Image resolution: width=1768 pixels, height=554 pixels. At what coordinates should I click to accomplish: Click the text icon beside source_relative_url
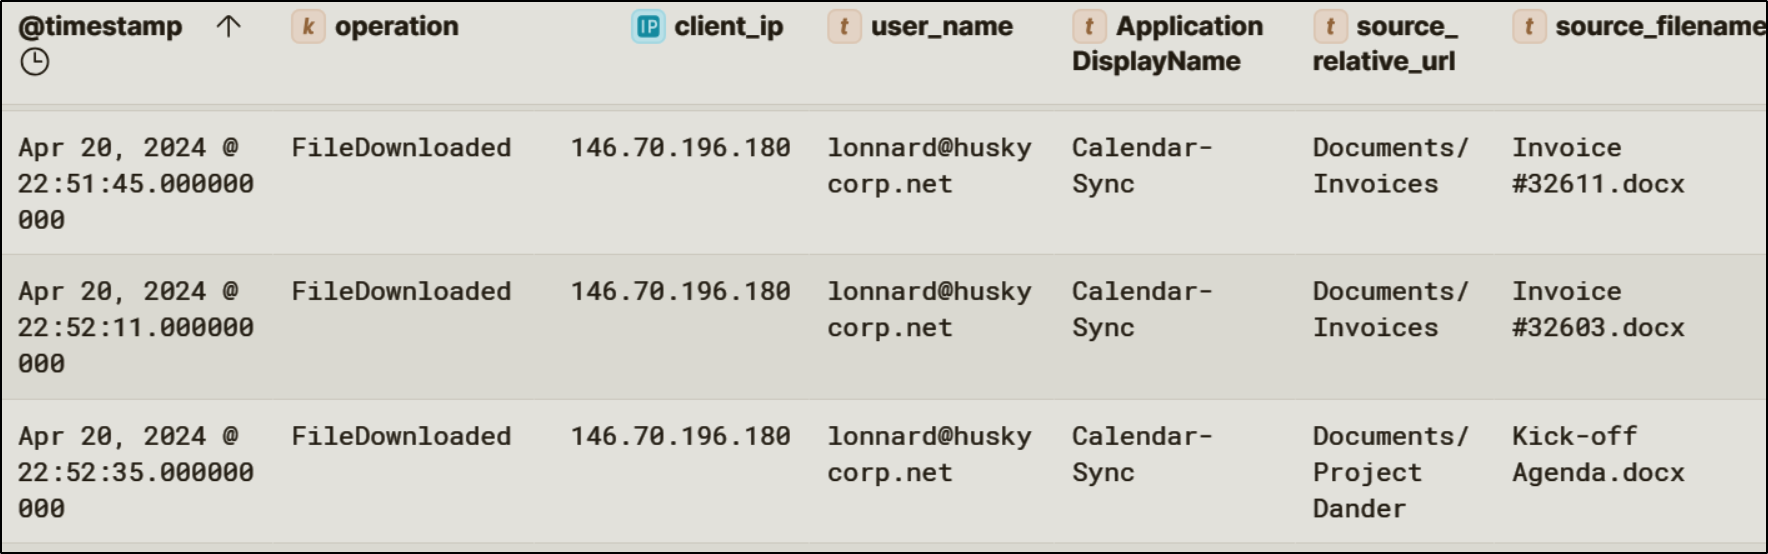pos(1329,27)
